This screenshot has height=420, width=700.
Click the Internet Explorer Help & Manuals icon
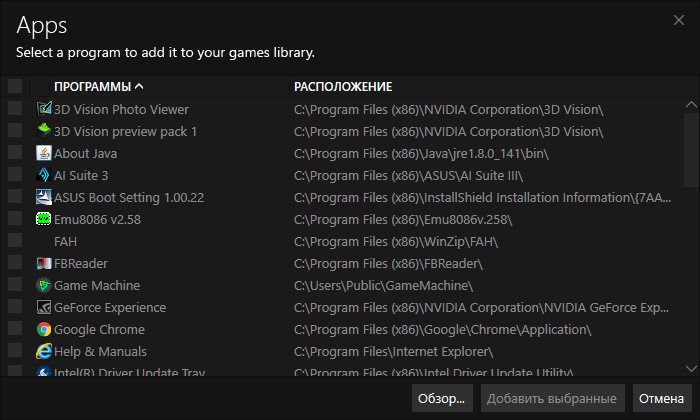pos(44,351)
